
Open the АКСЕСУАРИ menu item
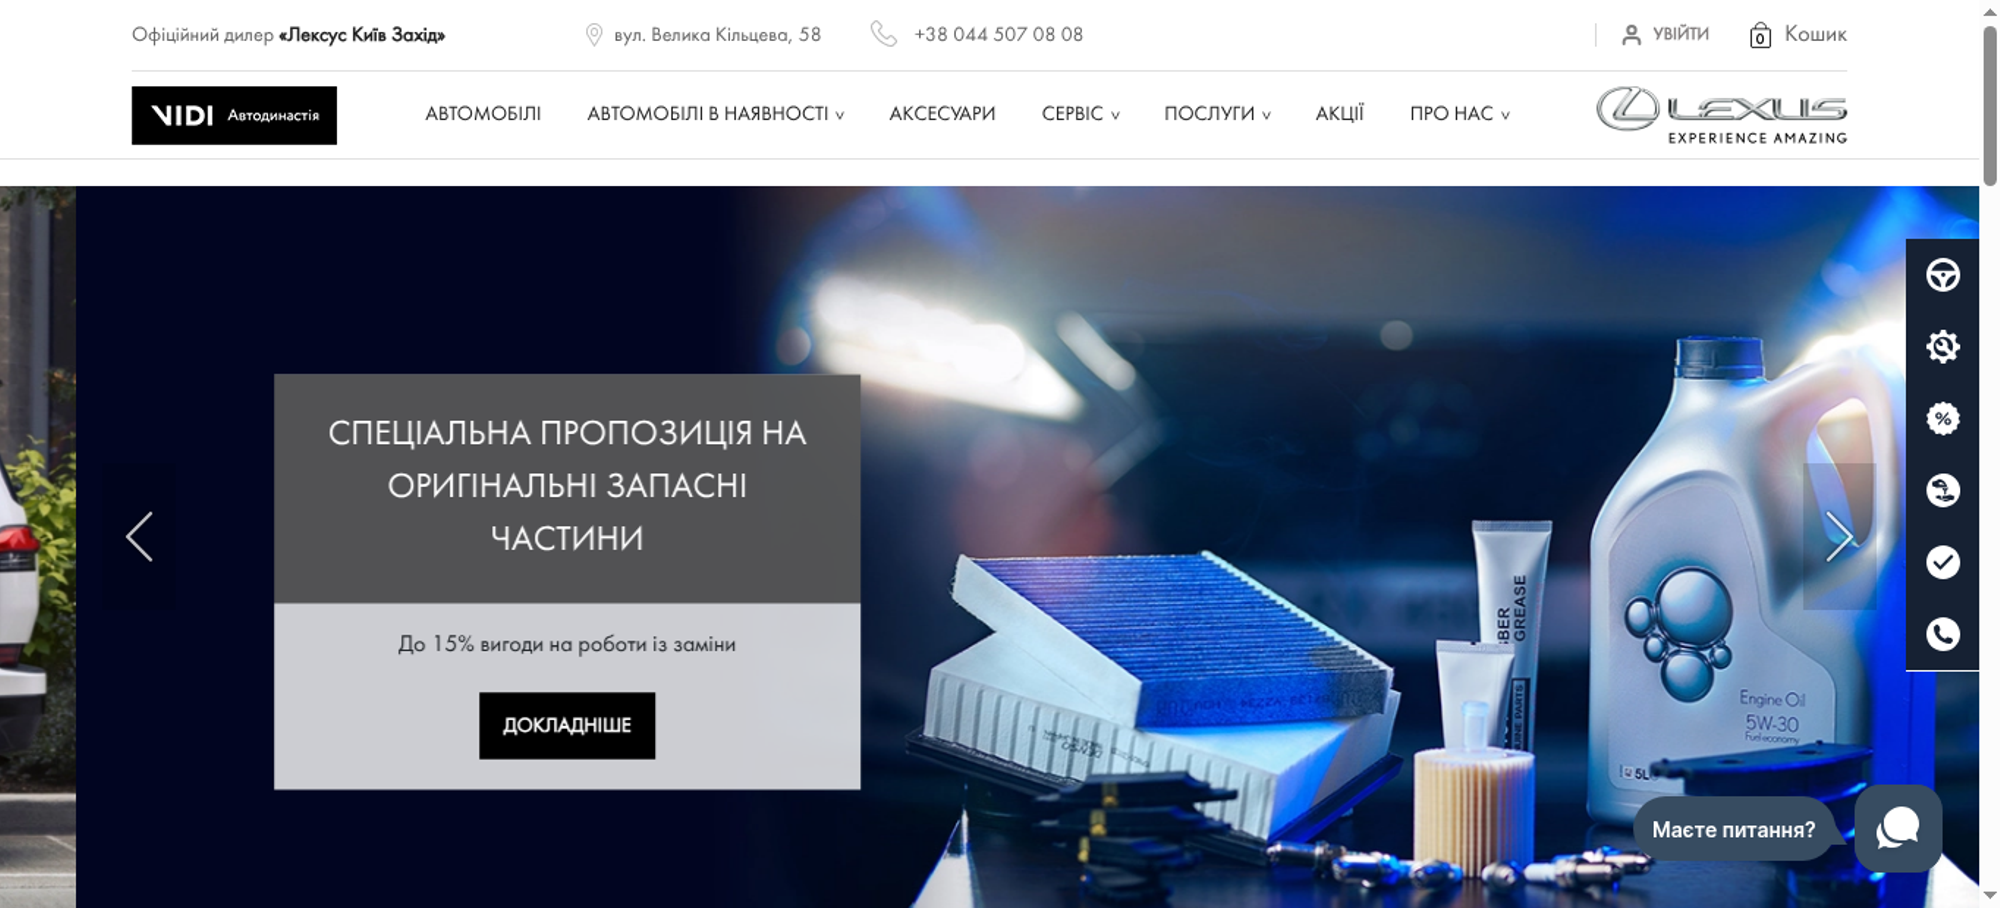coord(942,114)
